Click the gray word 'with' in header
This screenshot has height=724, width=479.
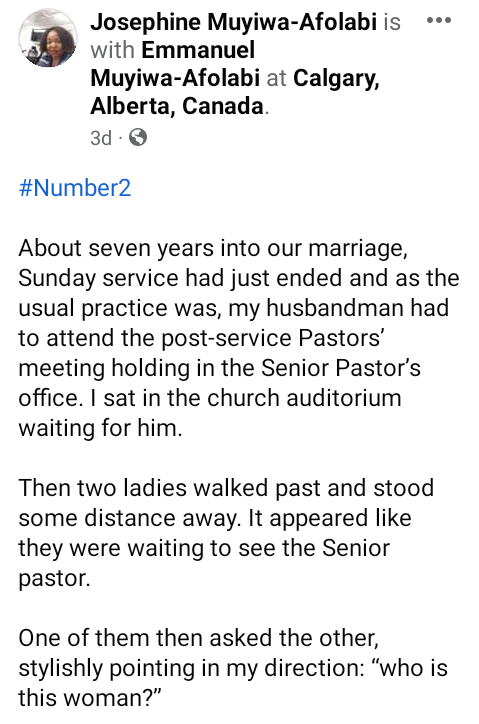[x=113, y=50]
